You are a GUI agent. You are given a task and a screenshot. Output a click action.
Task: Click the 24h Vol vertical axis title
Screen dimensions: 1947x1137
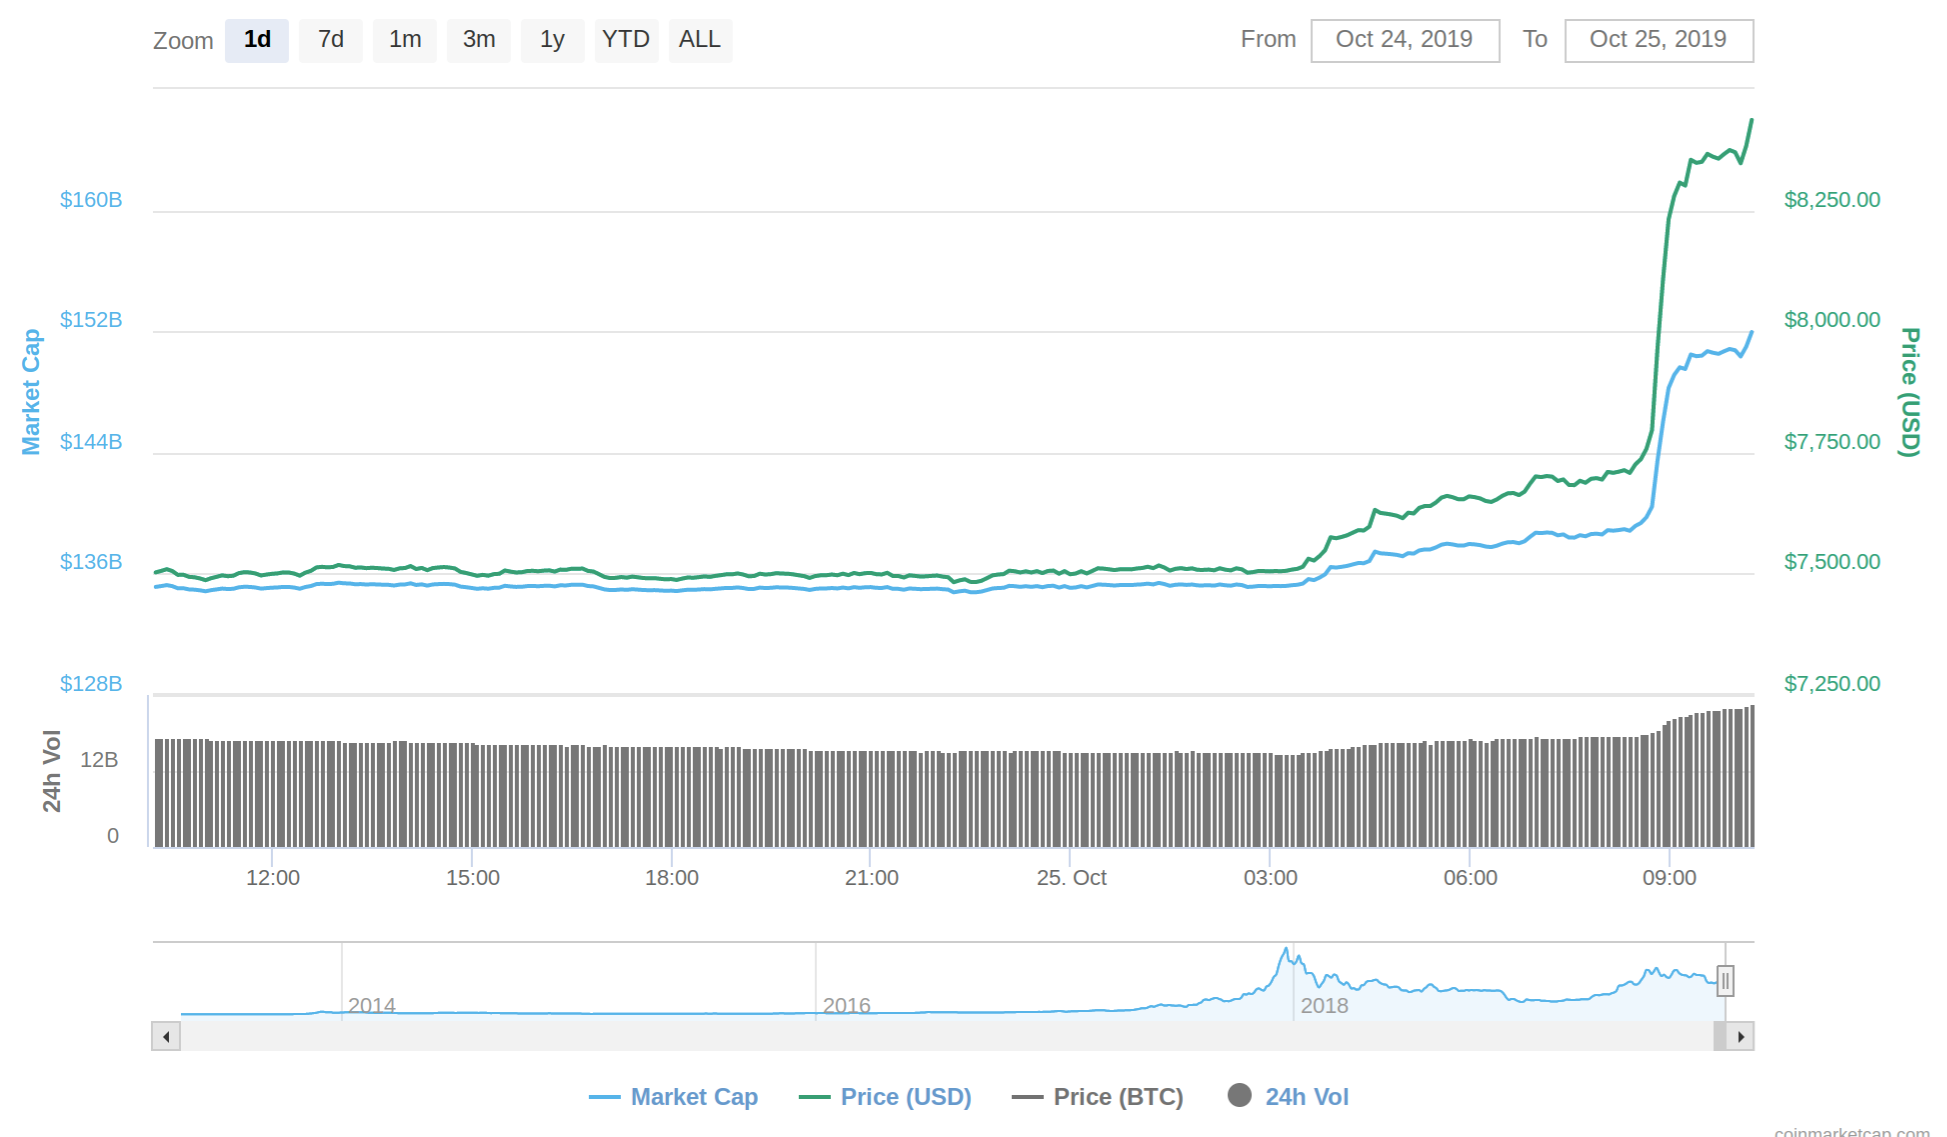pyautogui.click(x=52, y=771)
